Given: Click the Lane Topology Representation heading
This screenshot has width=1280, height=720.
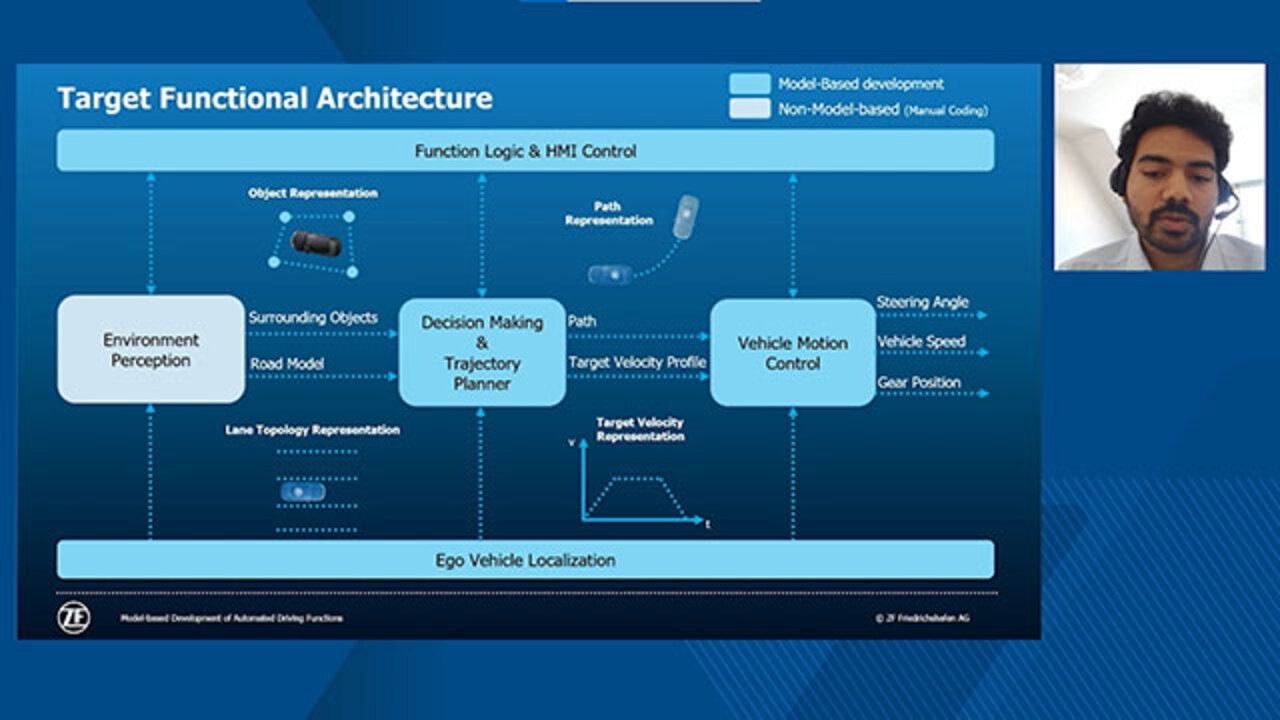Looking at the screenshot, I should click(x=312, y=430).
